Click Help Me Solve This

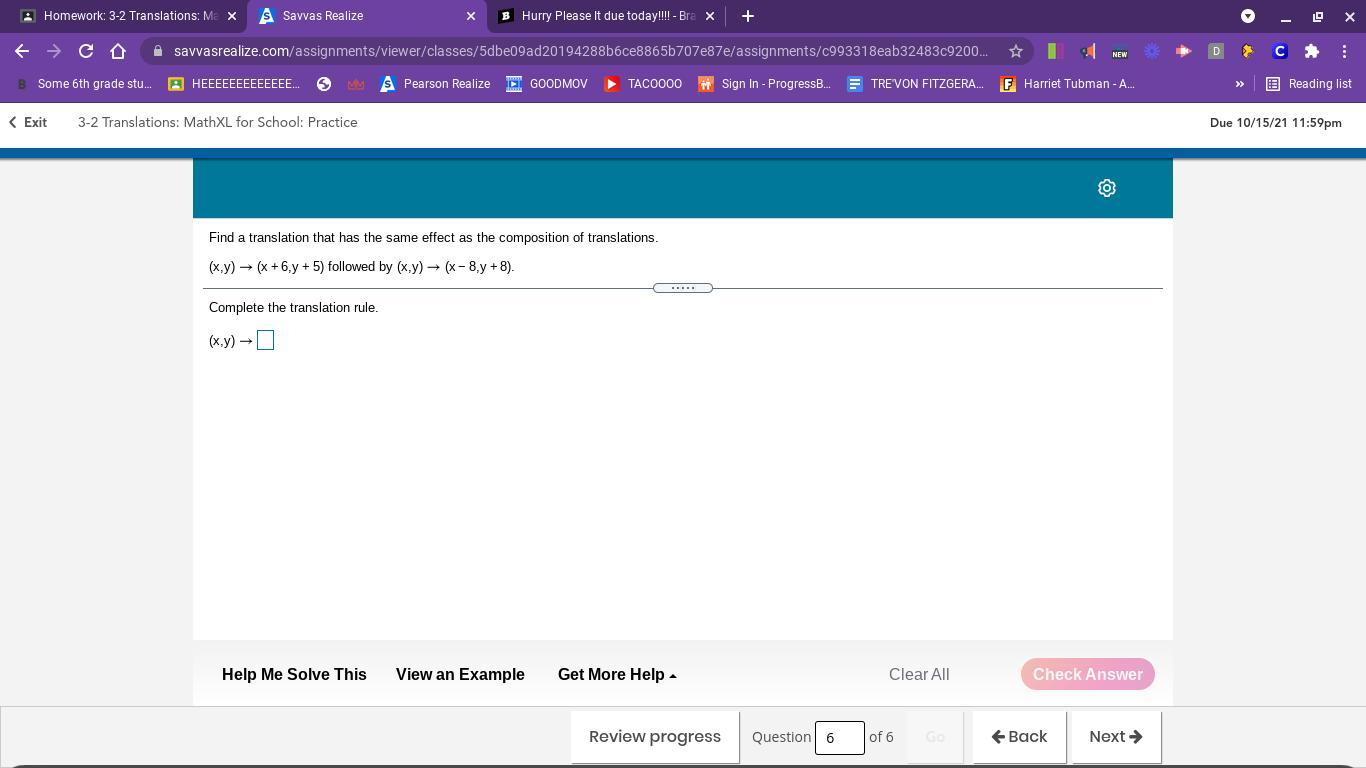(x=294, y=674)
